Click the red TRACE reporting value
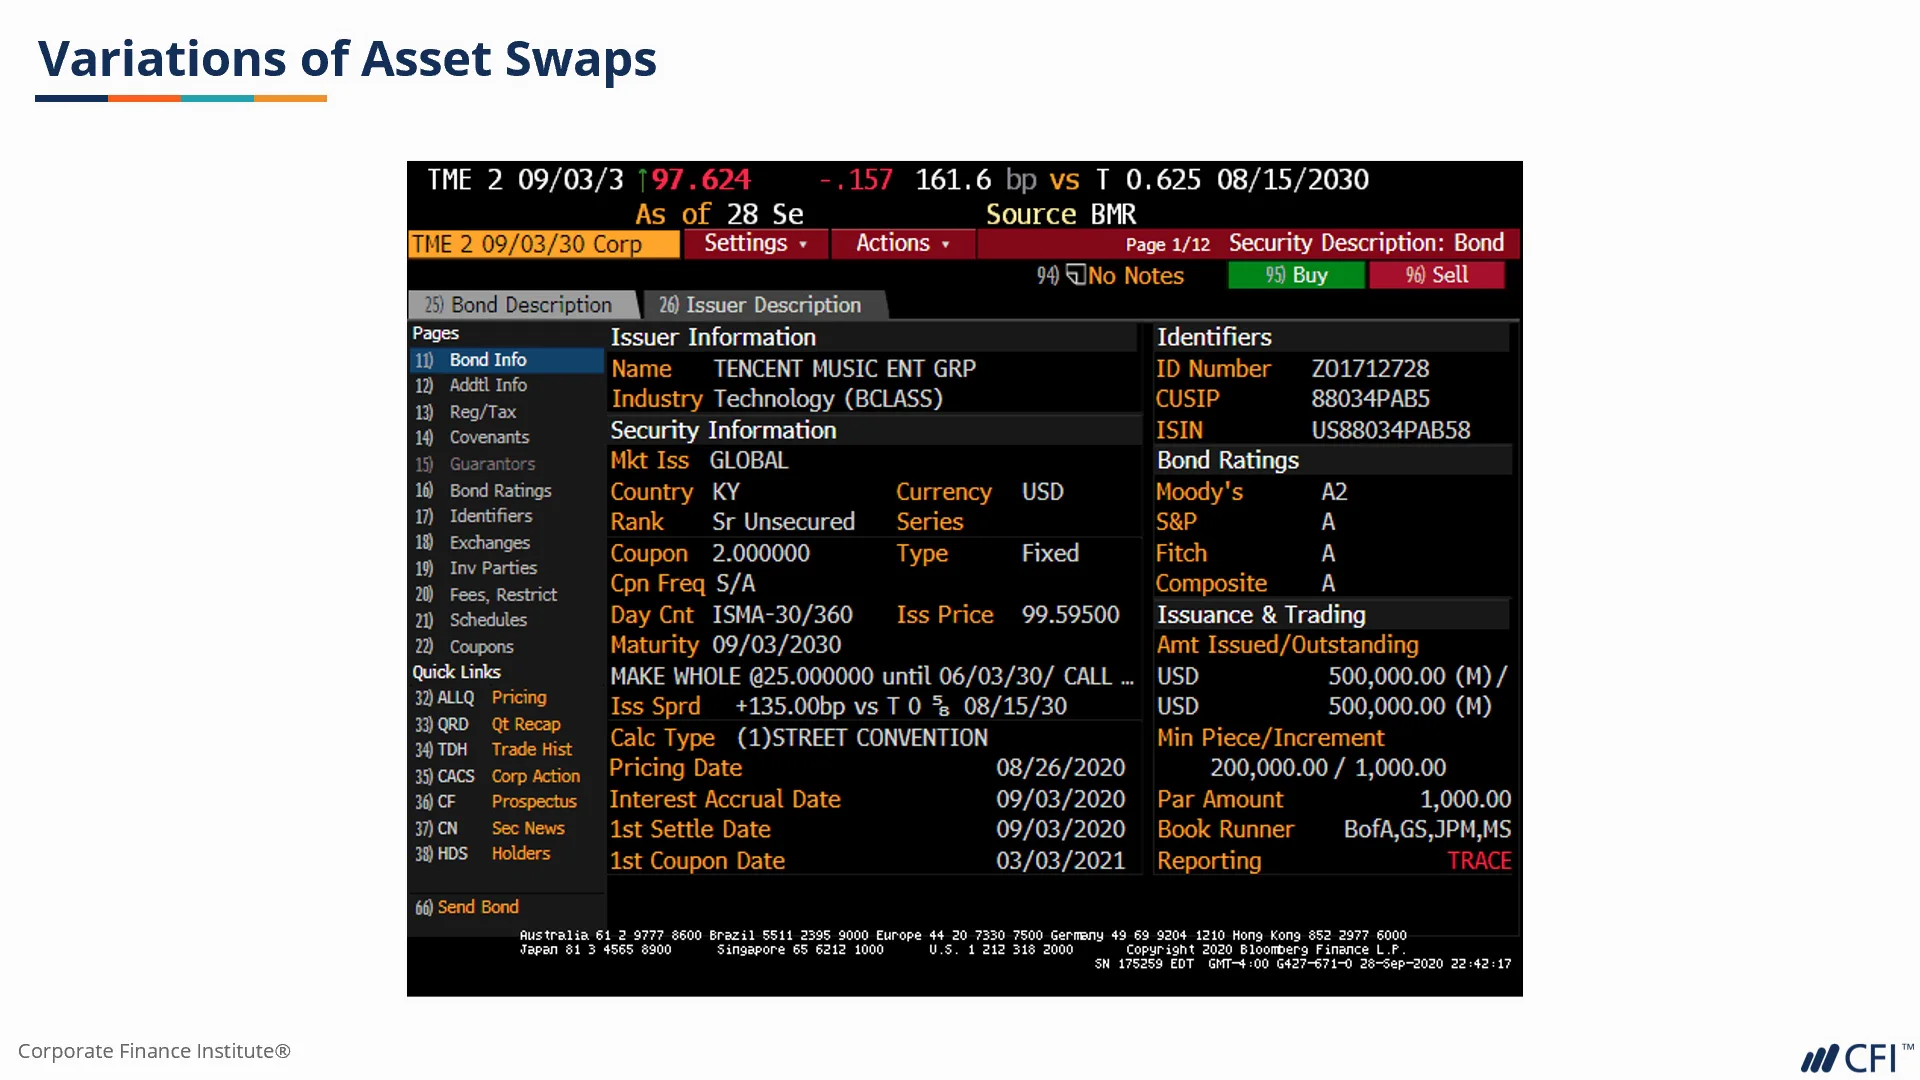Screen dimensions: 1920x1080 [1479, 861]
